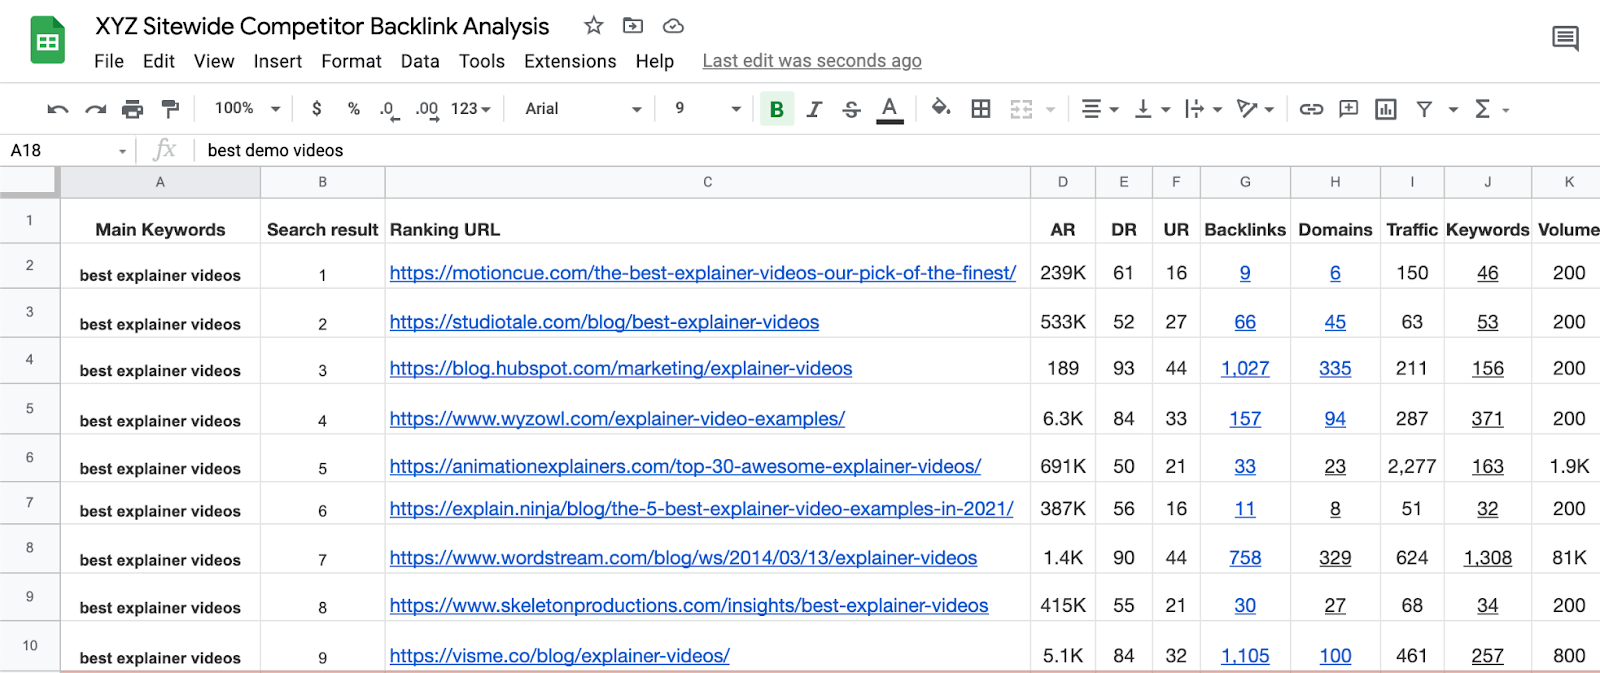The width and height of the screenshot is (1600, 673).
Task: Open horizontal align dropdown
Action: point(1100,109)
